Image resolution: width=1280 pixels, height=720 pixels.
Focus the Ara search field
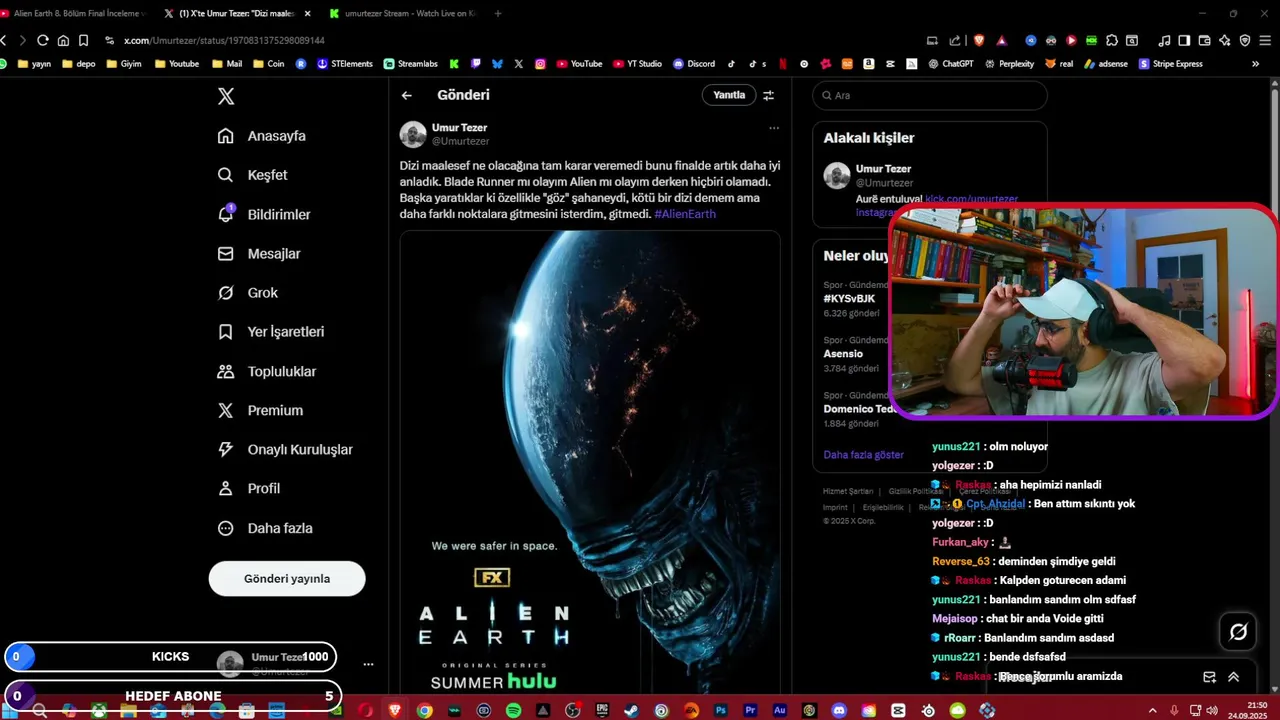pos(930,95)
